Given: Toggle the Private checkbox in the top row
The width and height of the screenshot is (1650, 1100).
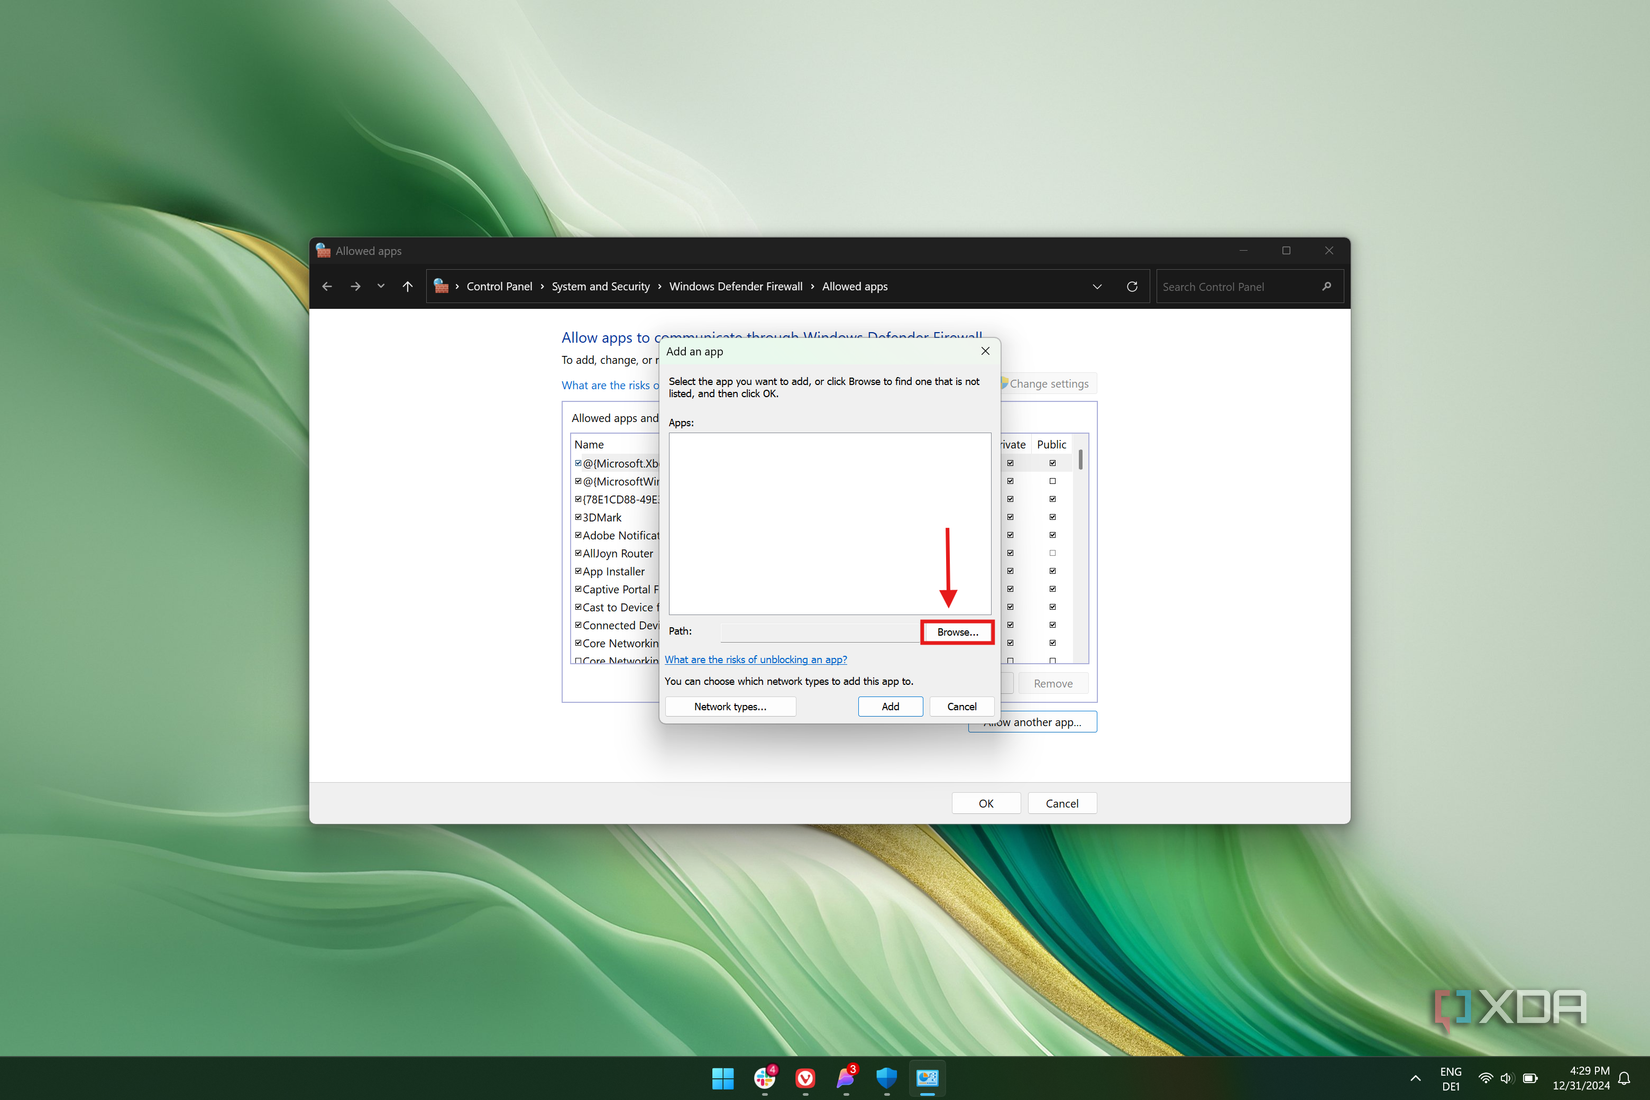Looking at the screenshot, I should (x=1011, y=462).
